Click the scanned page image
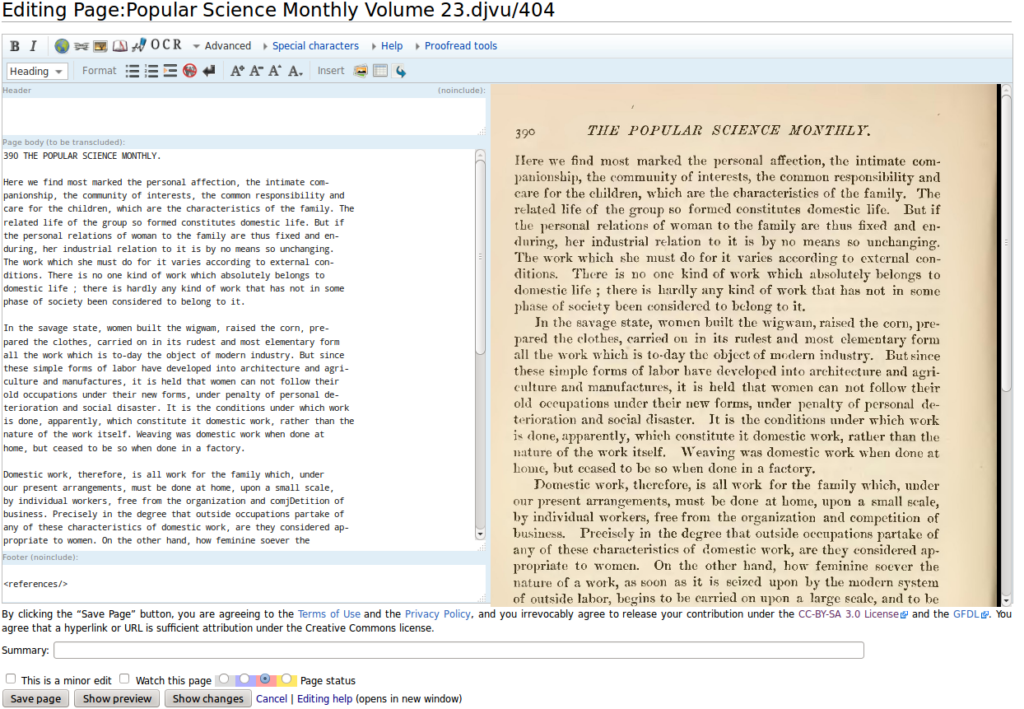Viewport: 1024px width, 709px height. (744, 345)
